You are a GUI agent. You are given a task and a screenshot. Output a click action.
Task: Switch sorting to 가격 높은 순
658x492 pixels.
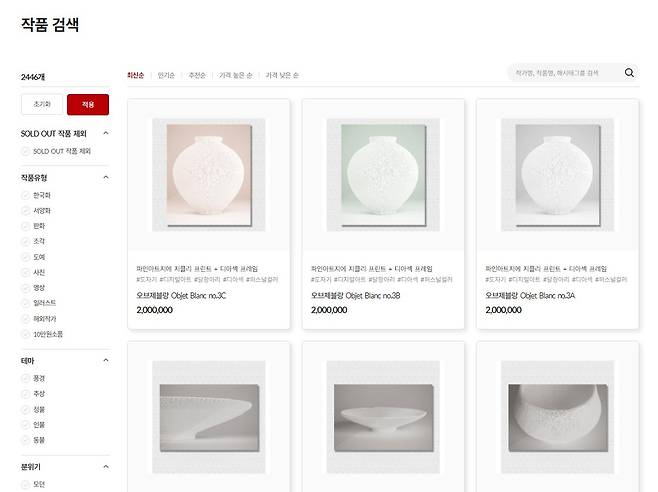point(235,75)
